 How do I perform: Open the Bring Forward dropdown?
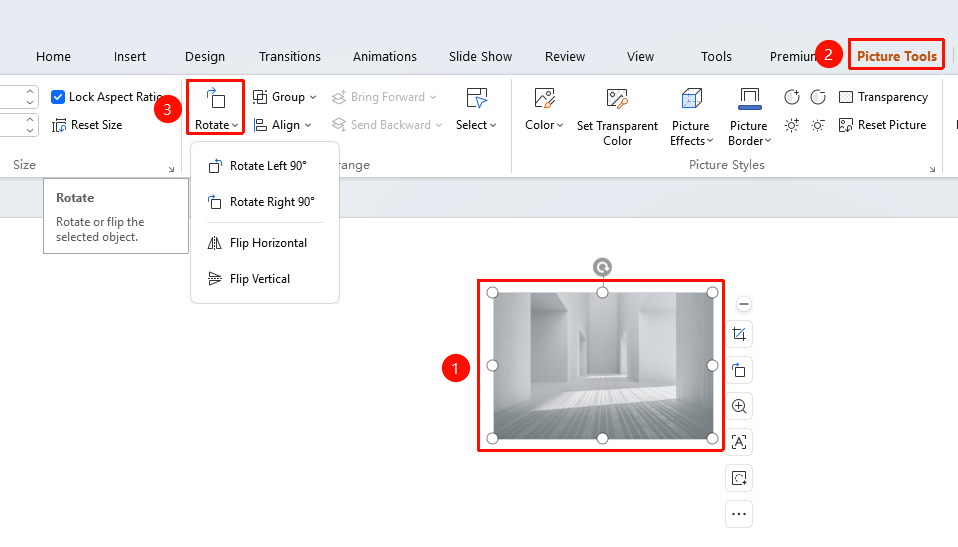384,97
